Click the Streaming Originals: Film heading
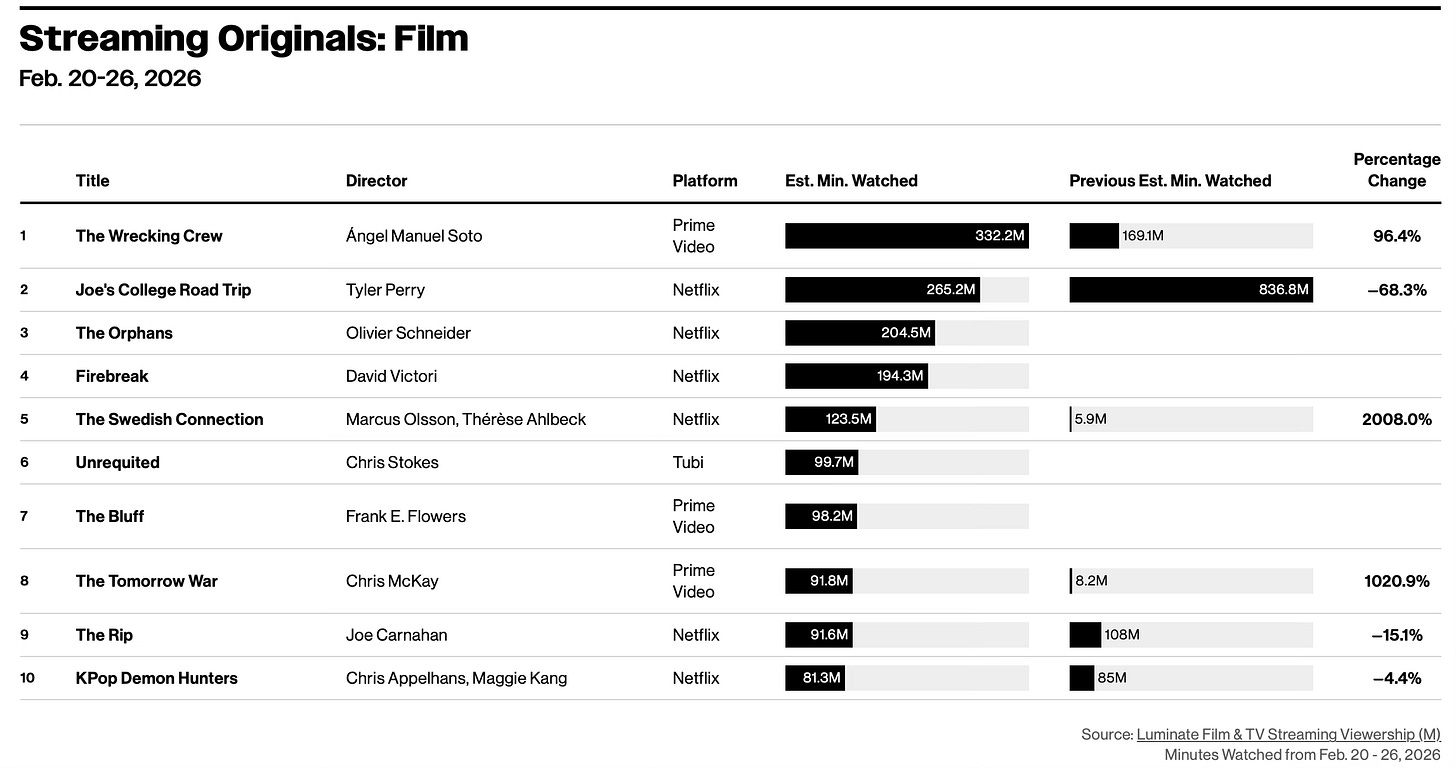1456x768 pixels. pyautogui.click(x=244, y=38)
